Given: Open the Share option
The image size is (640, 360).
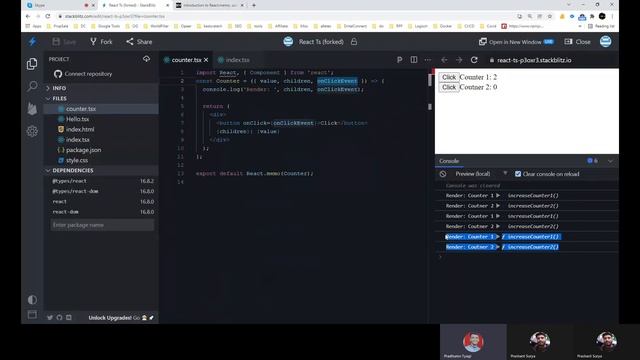Looking at the screenshot, I should pyautogui.click(x=139, y=42).
